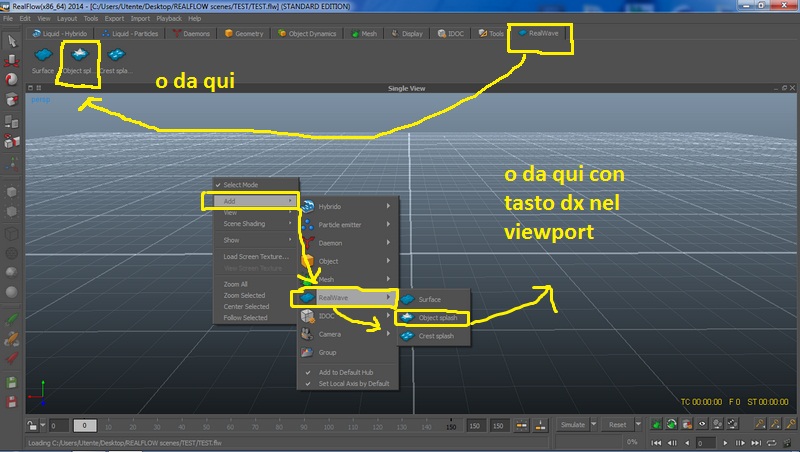Pick Surface in RealWave submenu
This screenshot has width=800, height=452.
(x=434, y=299)
